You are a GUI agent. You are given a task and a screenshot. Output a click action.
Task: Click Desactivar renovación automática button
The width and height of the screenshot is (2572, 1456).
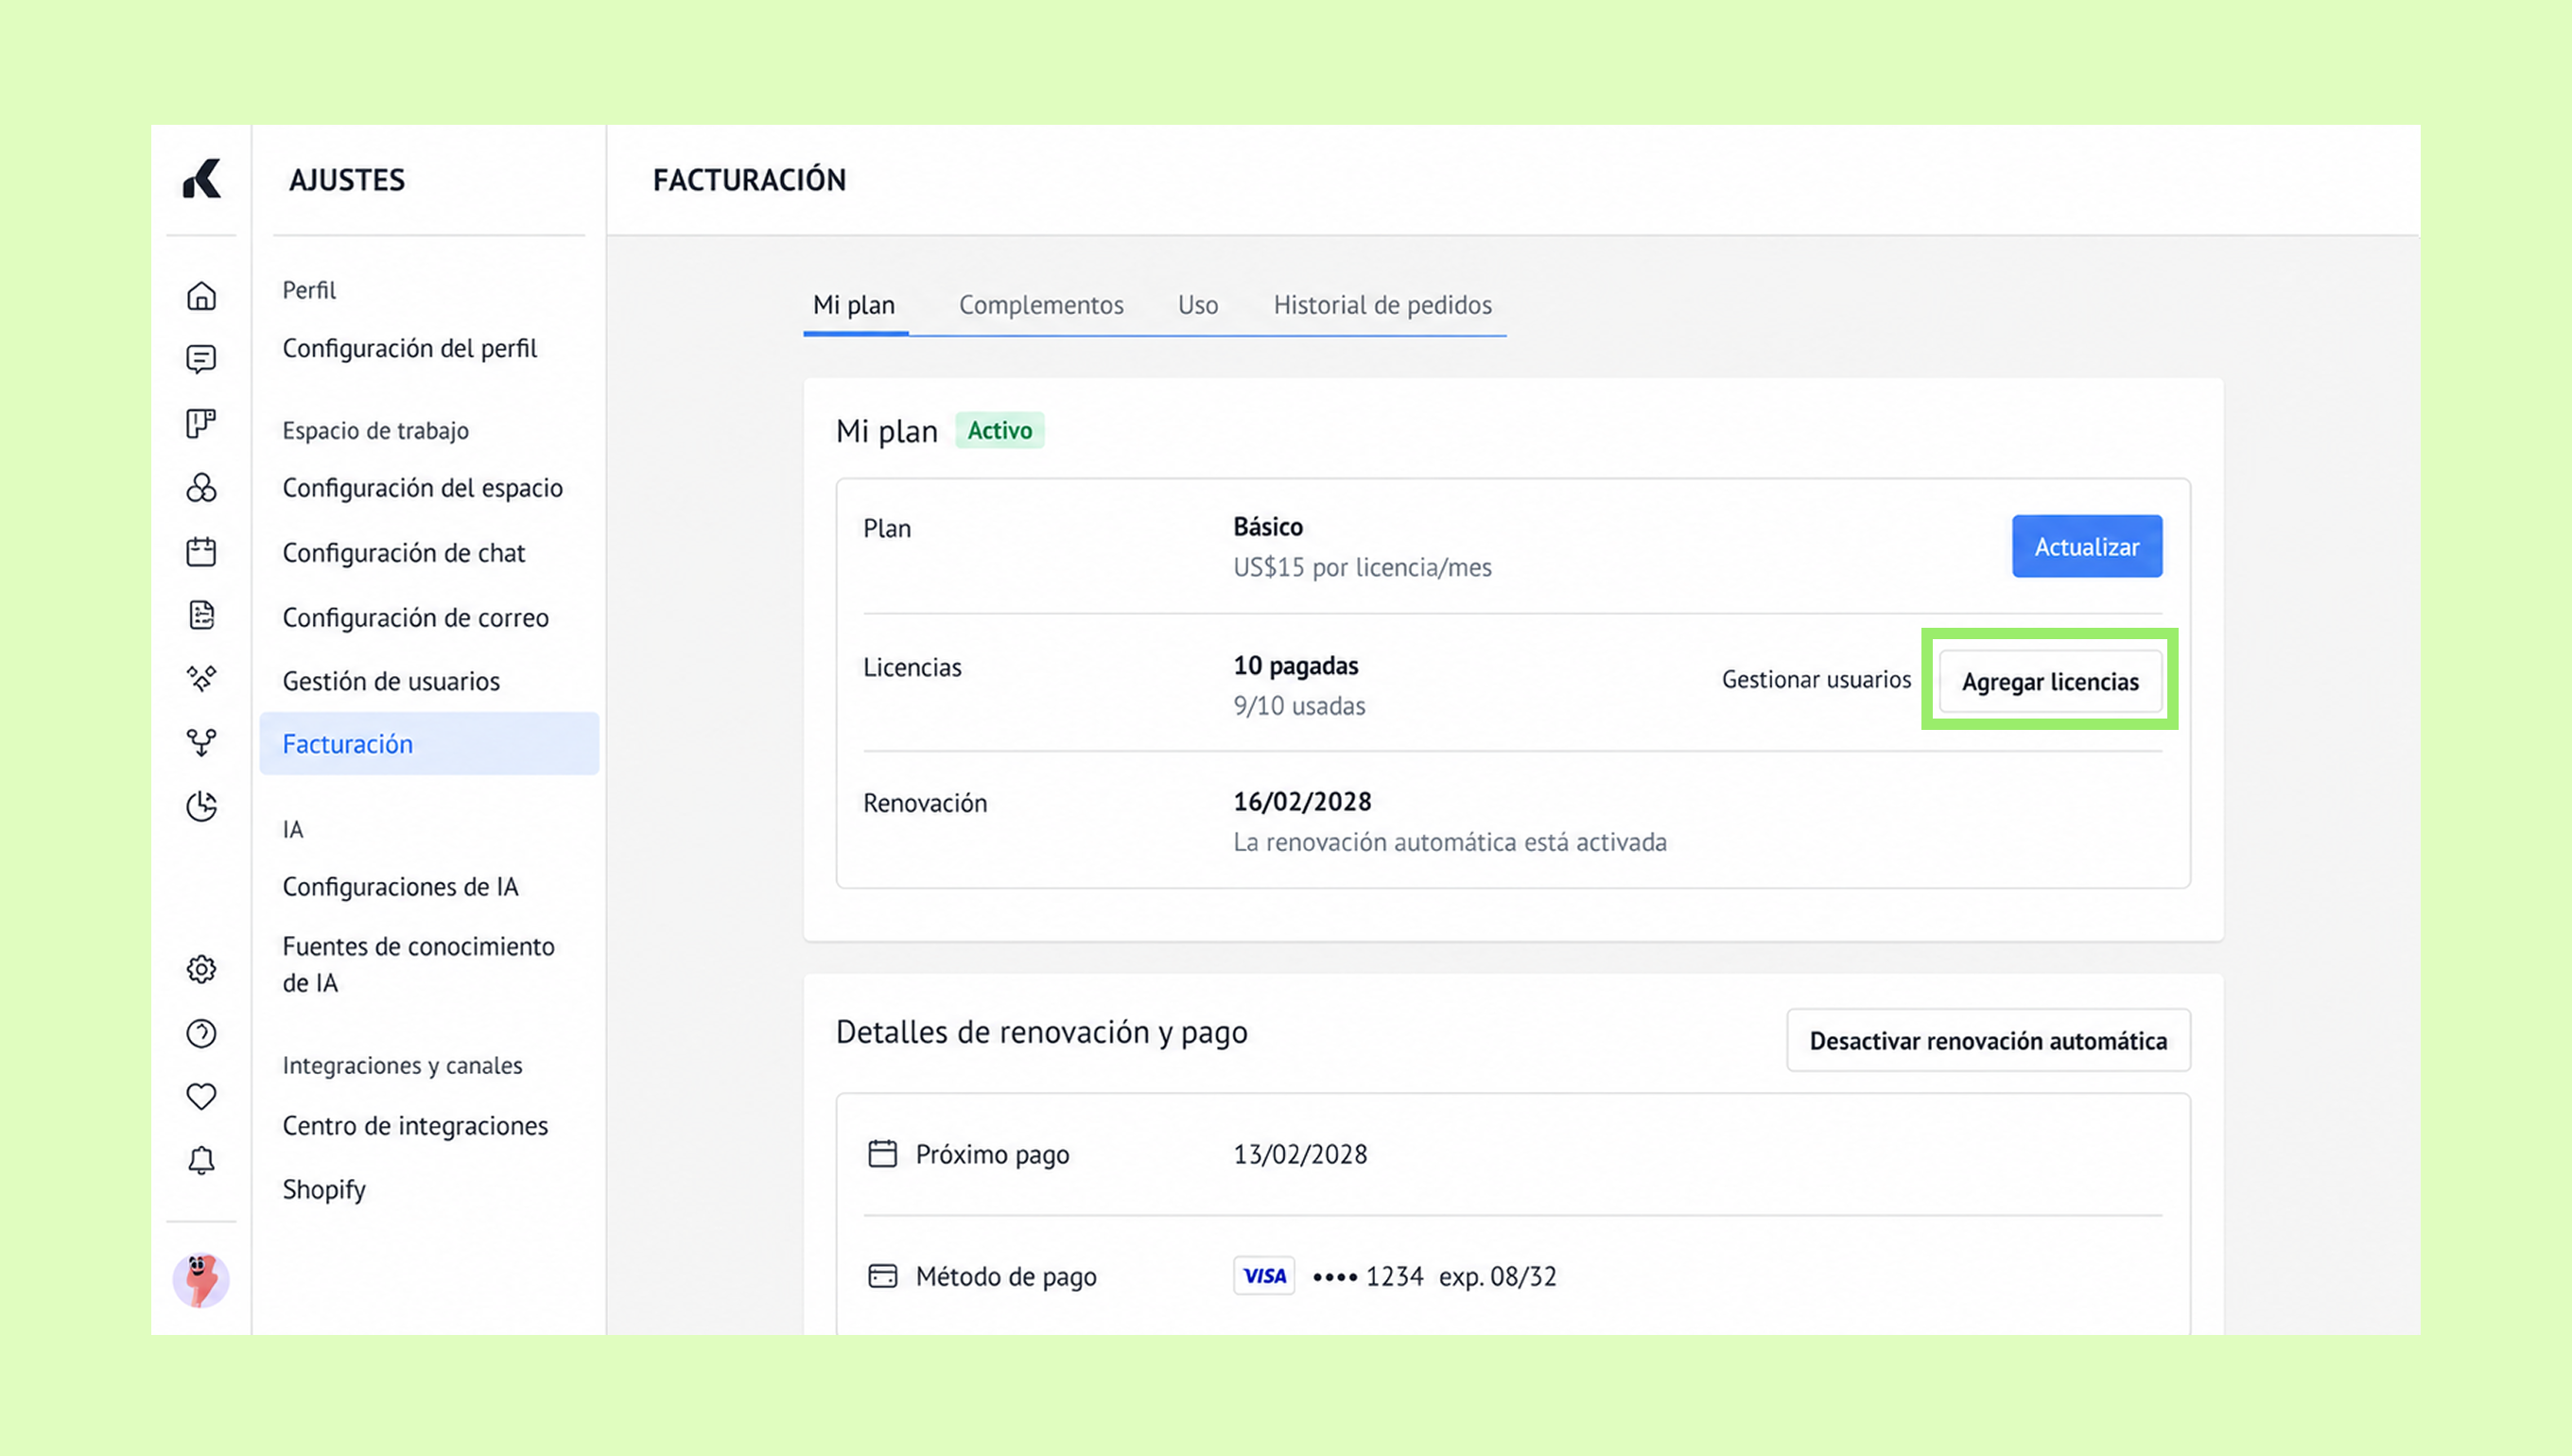tap(1988, 1041)
